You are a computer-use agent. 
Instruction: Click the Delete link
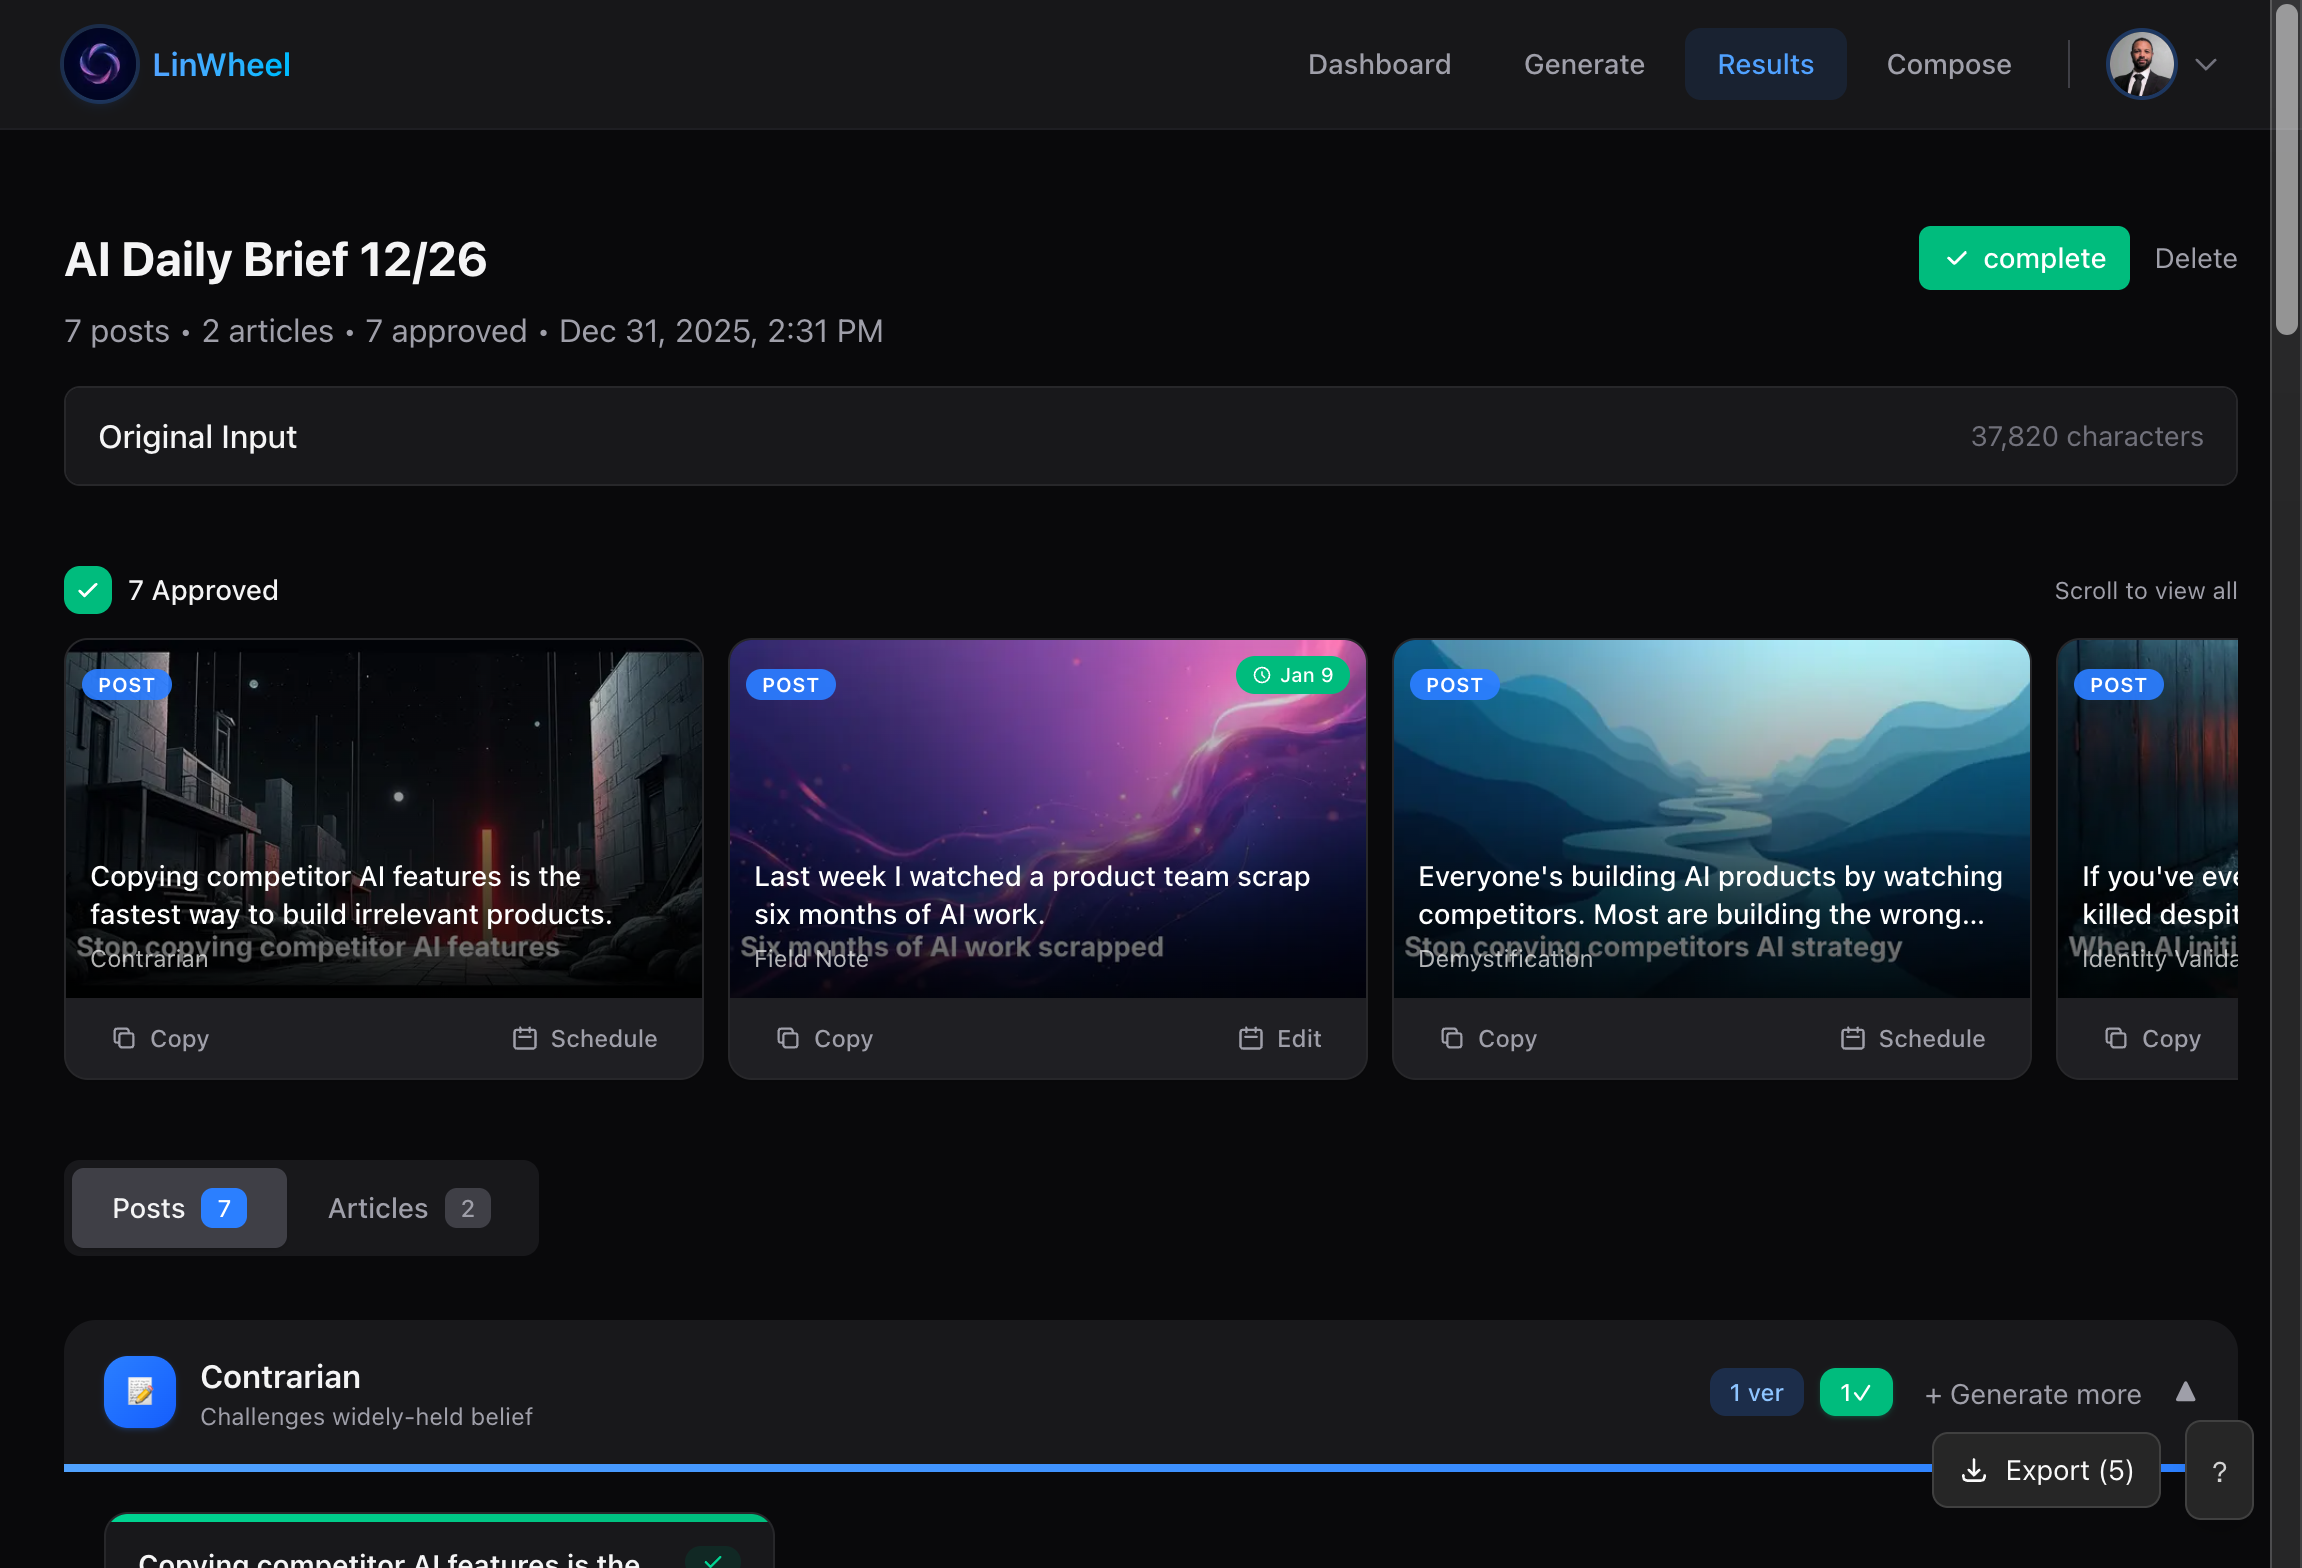tap(2196, 258)
